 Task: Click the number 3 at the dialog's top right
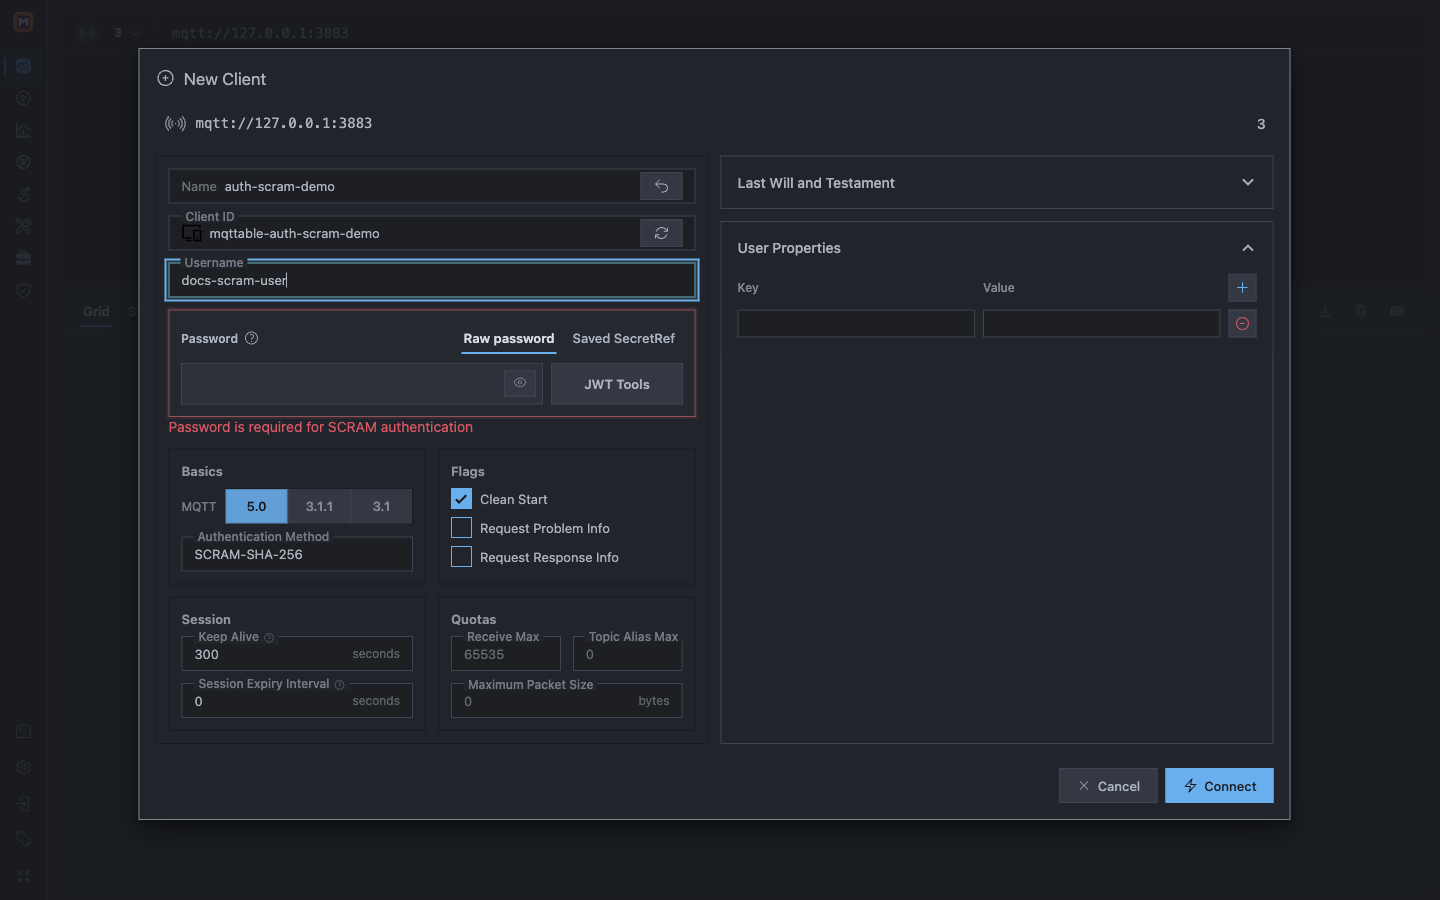point(1261,124)
